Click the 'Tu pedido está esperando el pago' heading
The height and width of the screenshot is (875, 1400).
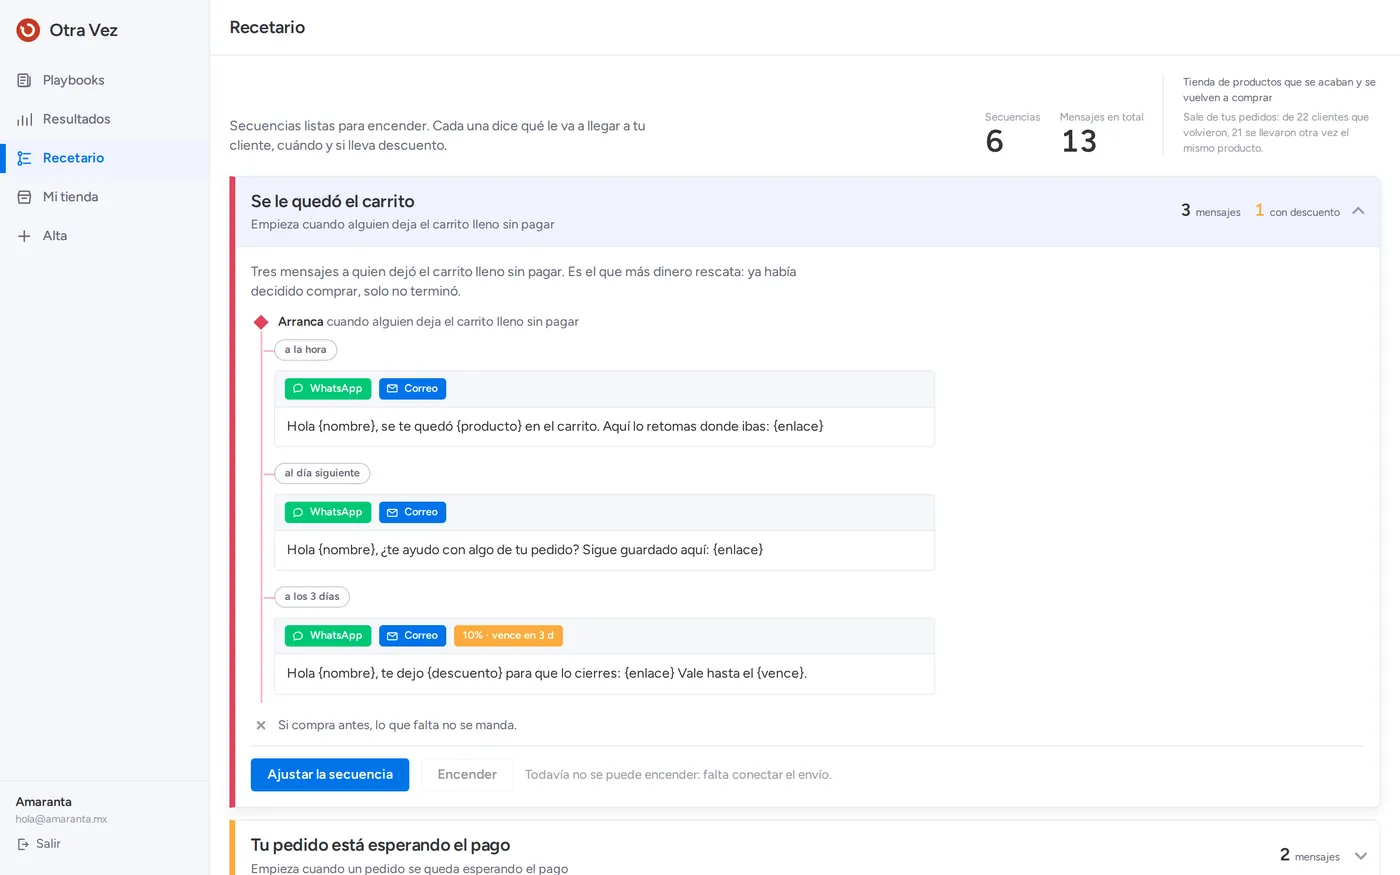[x=380, y=845]
